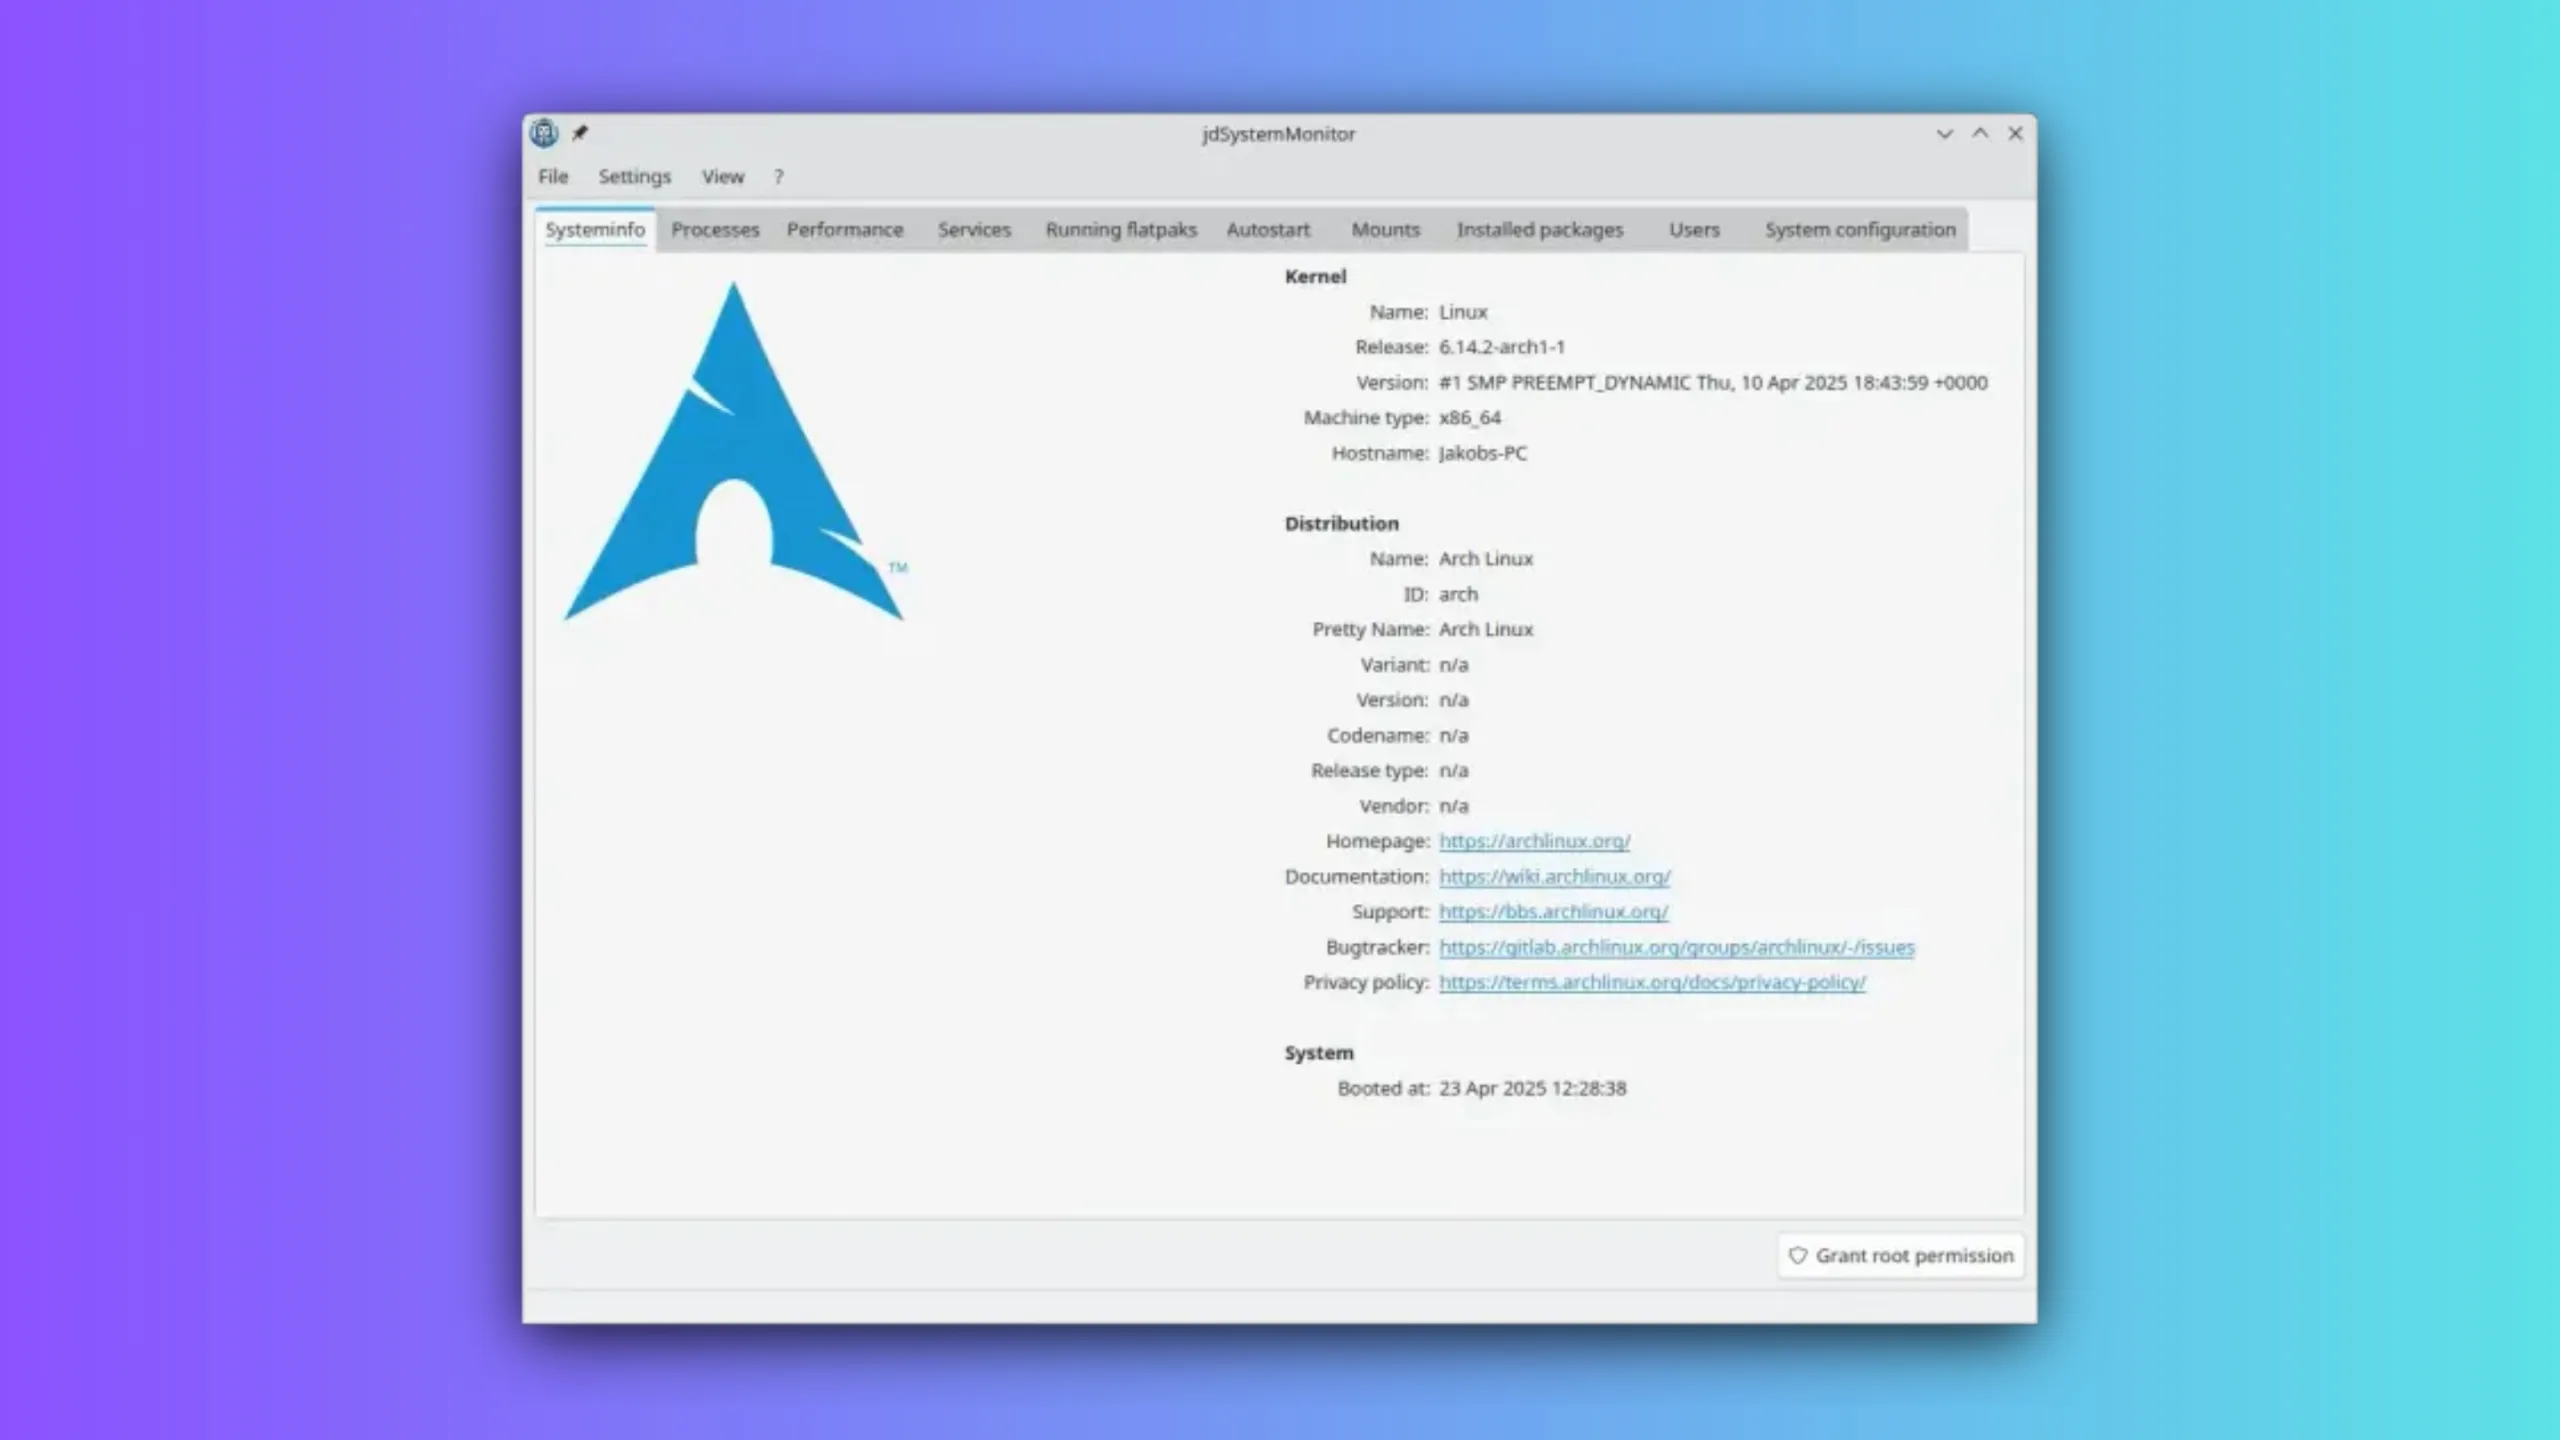Open the wiki.archlinux.org documentation link
The image size is (2560, 1440).
point(1554,877)
